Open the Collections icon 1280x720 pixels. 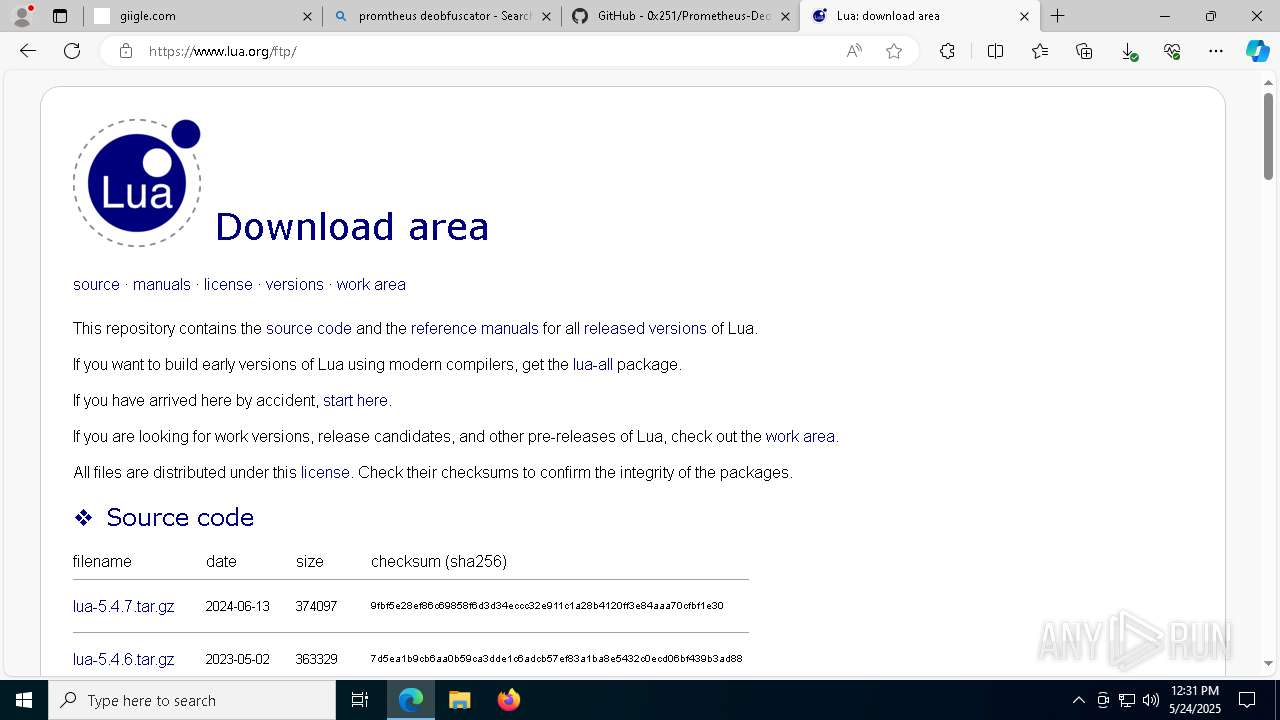point(1084,51)
